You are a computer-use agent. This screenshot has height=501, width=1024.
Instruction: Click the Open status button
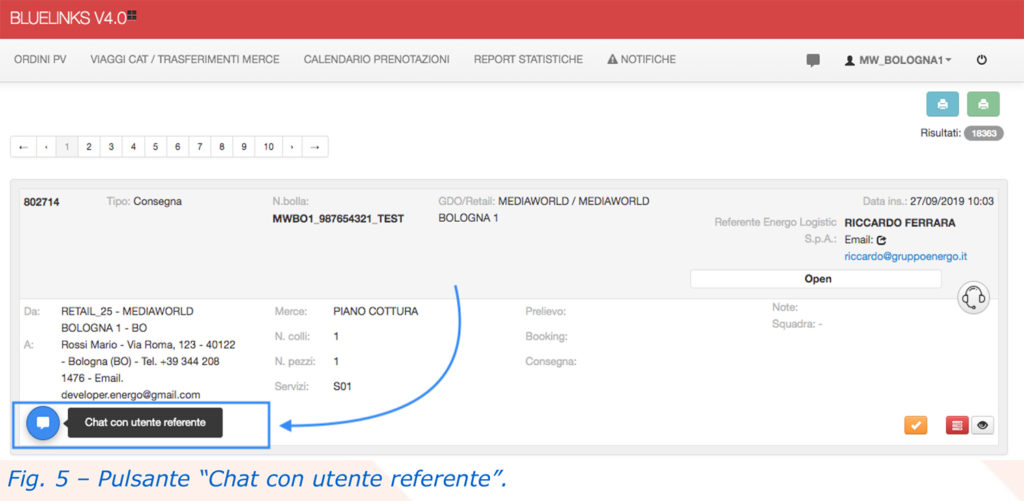[816, 279]
